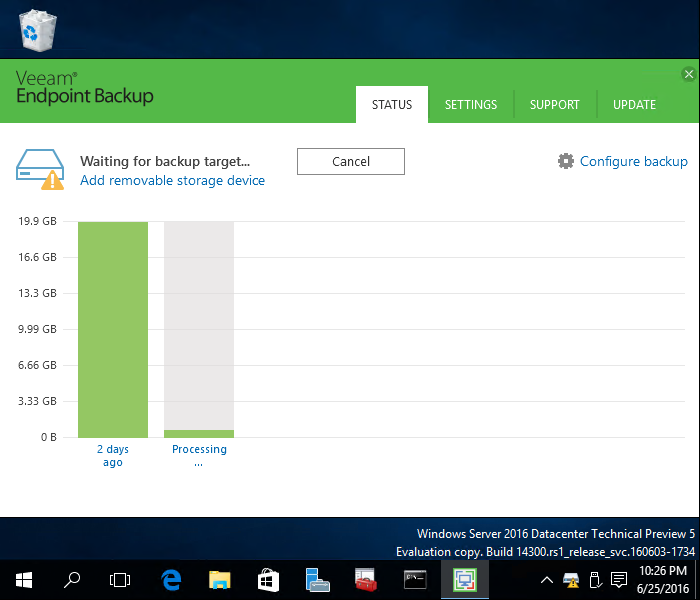Click the safely remove hardware tray icon

click(x=595, y=580)
